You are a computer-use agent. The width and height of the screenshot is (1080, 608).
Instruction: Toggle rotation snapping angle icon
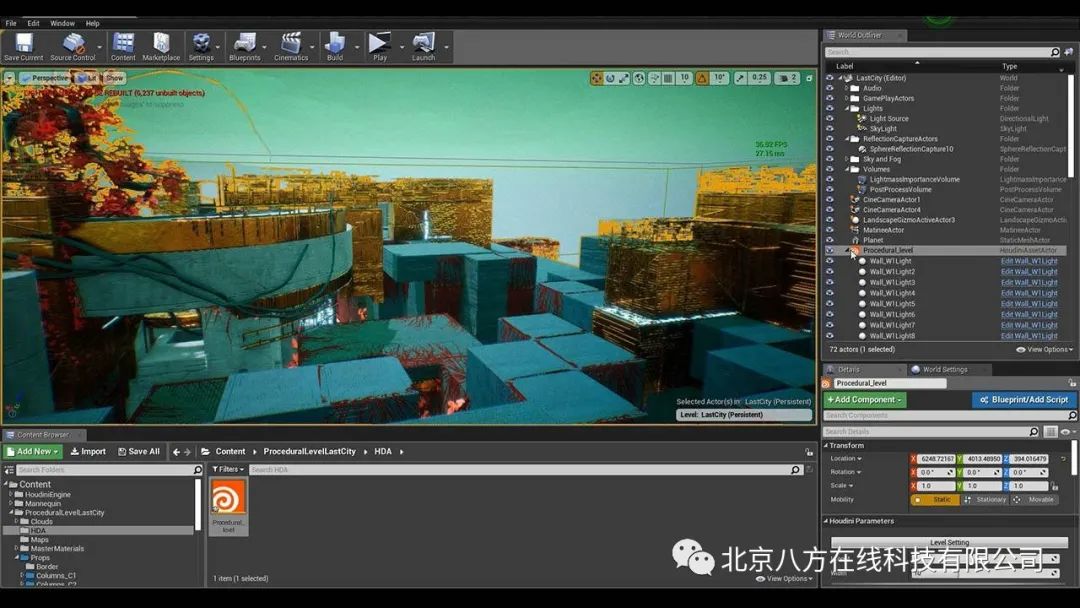coord(702,78)
